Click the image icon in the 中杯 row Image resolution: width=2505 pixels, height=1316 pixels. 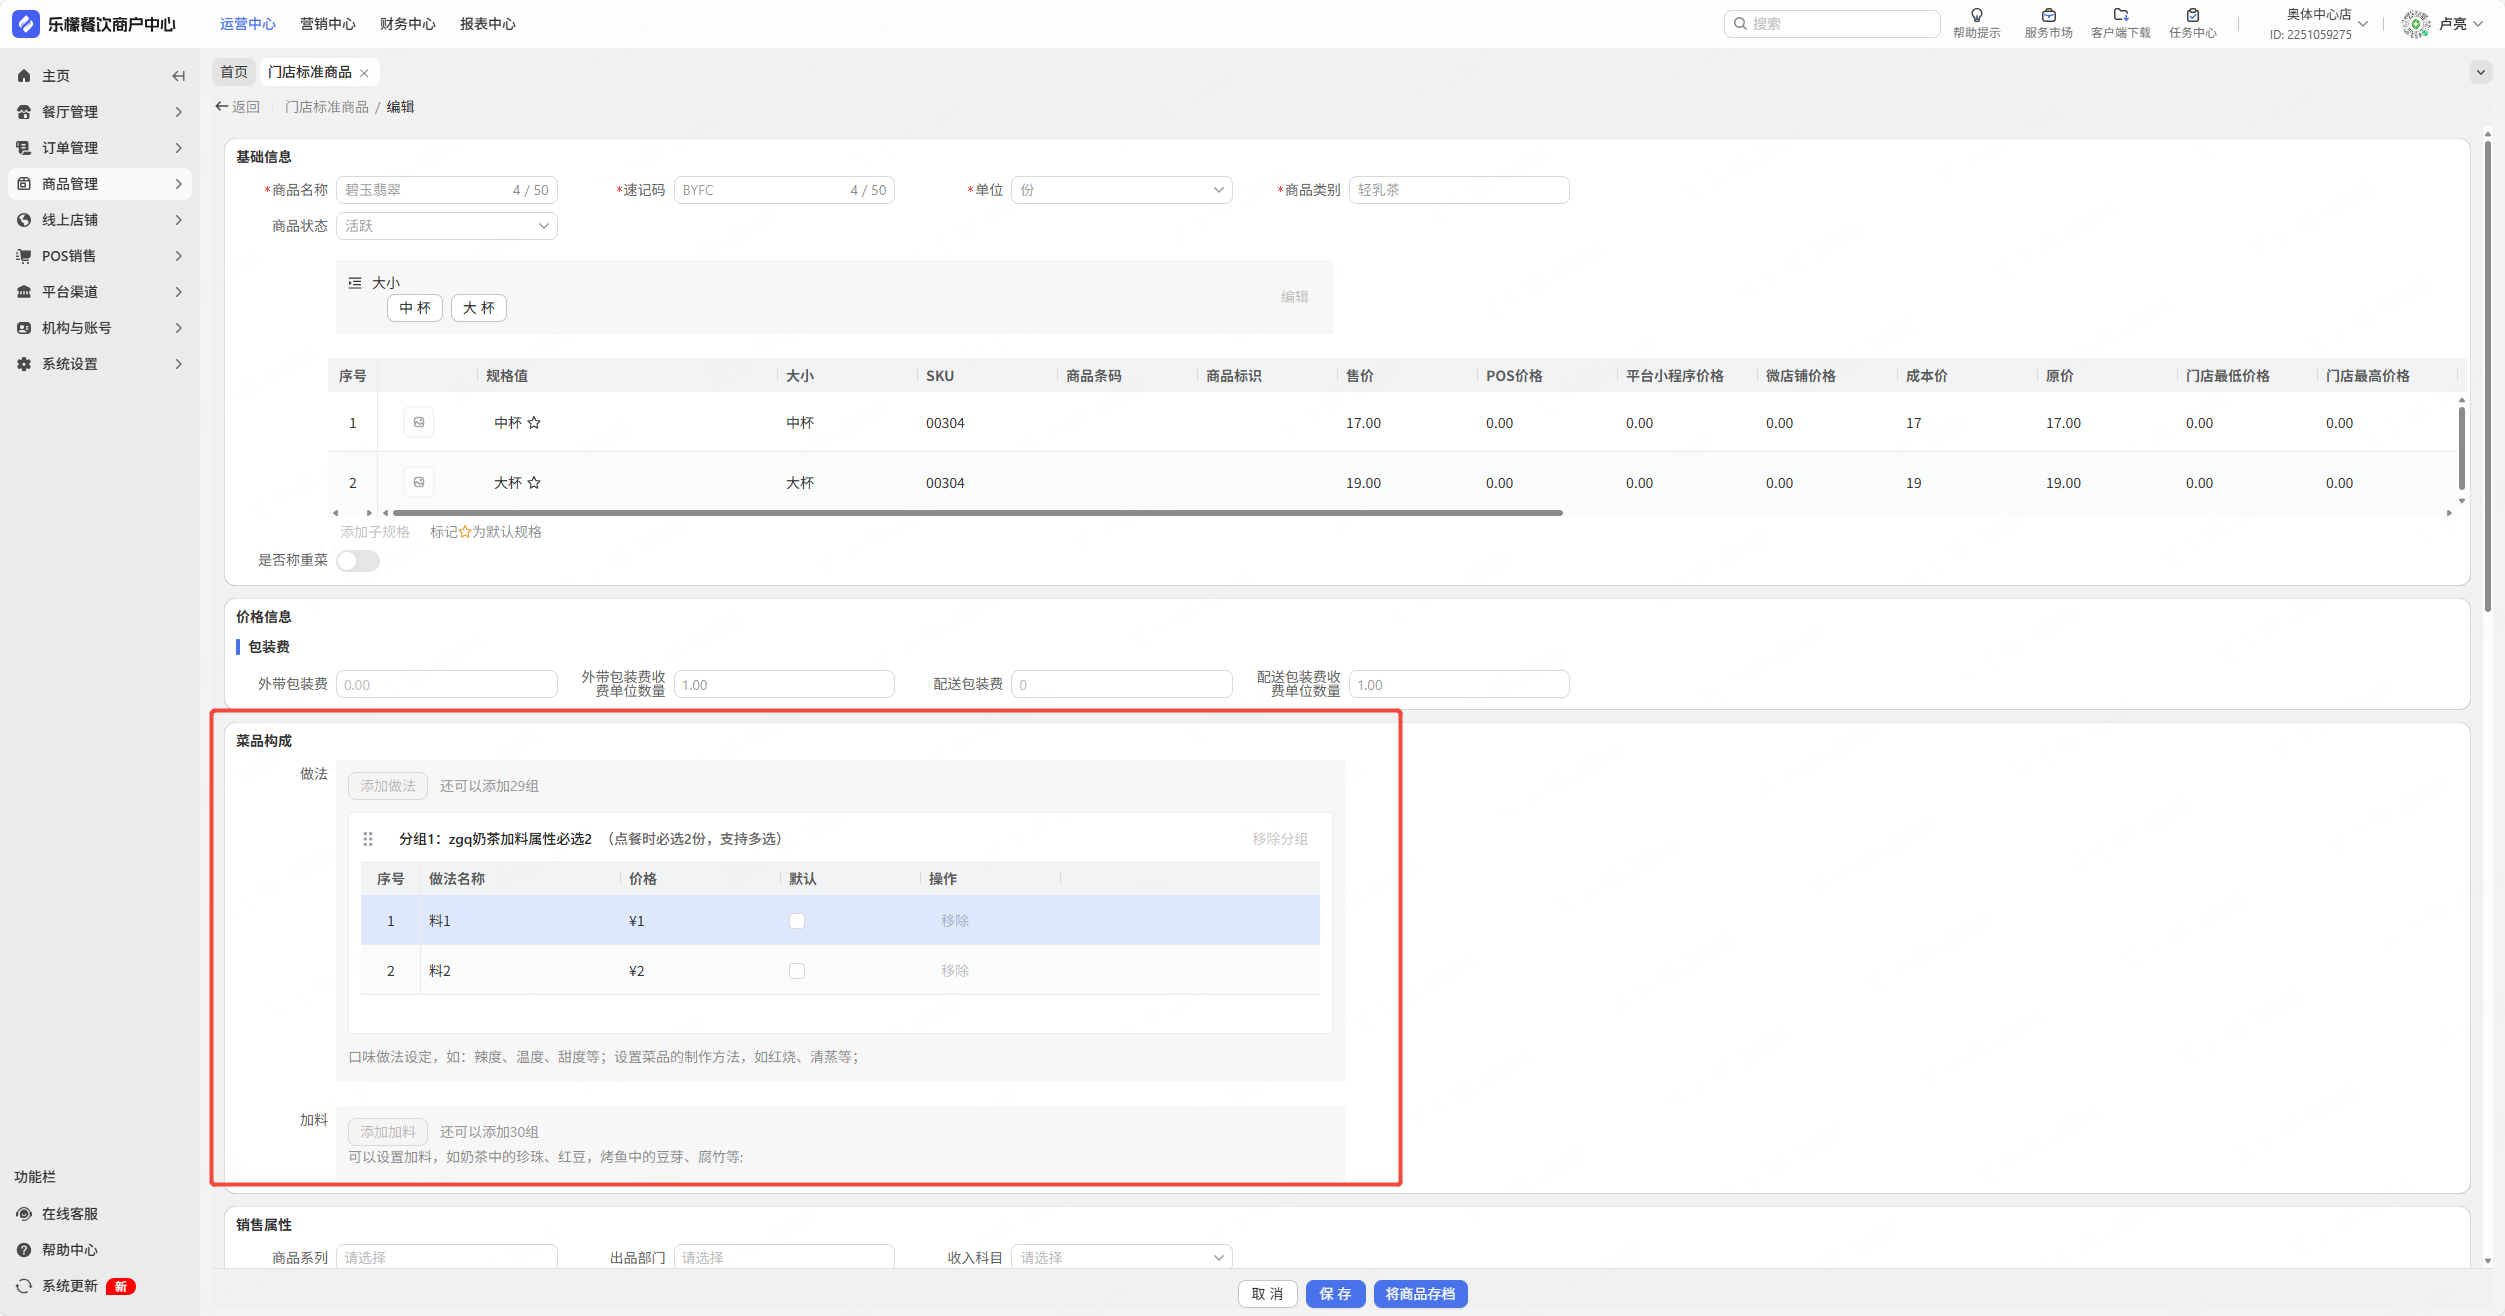point(419,423)
